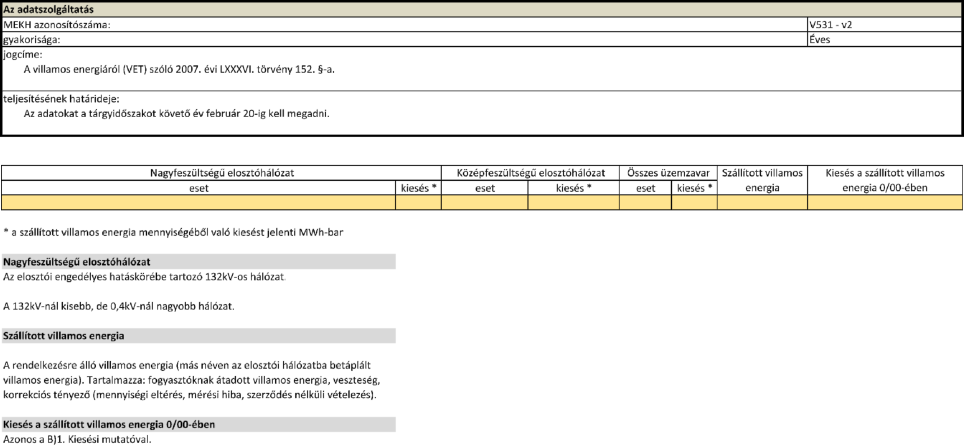This screenshot has height=447, width=964.
Task: Click the grey 'Nagyfeszültségű elosztóhálózat' definition heading
Action: coord(199,262)
